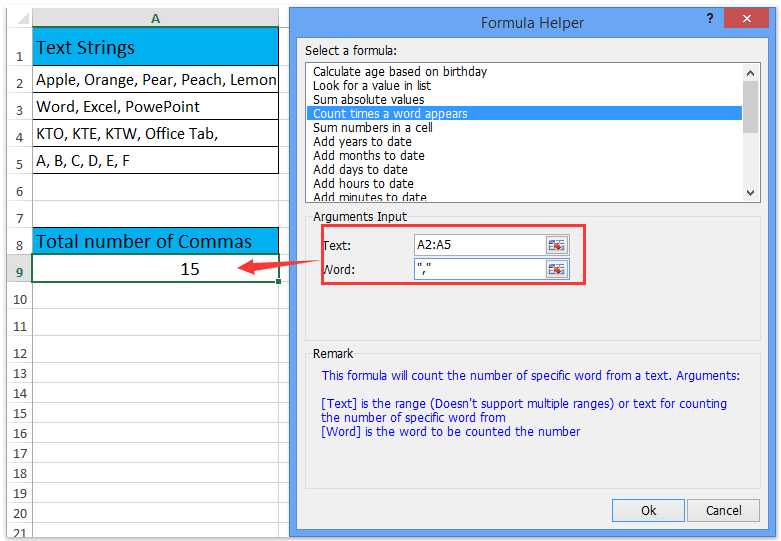This screenshot has width=781, height=541.
Task: Select 'Count times a word appears' formula
Action: pos(390,114)
